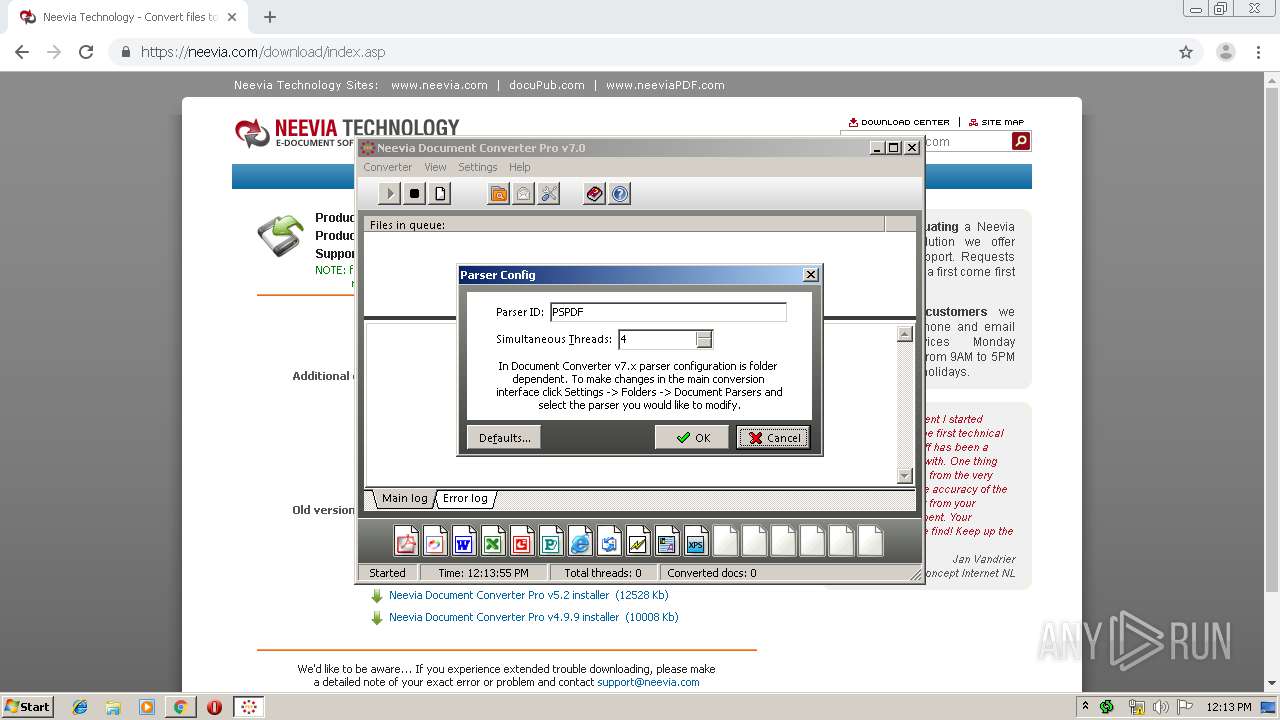This screenshot has height=720, width=1280.
Task: Select the PowerPoint parser document icon
Action: [x=522, y=541]
